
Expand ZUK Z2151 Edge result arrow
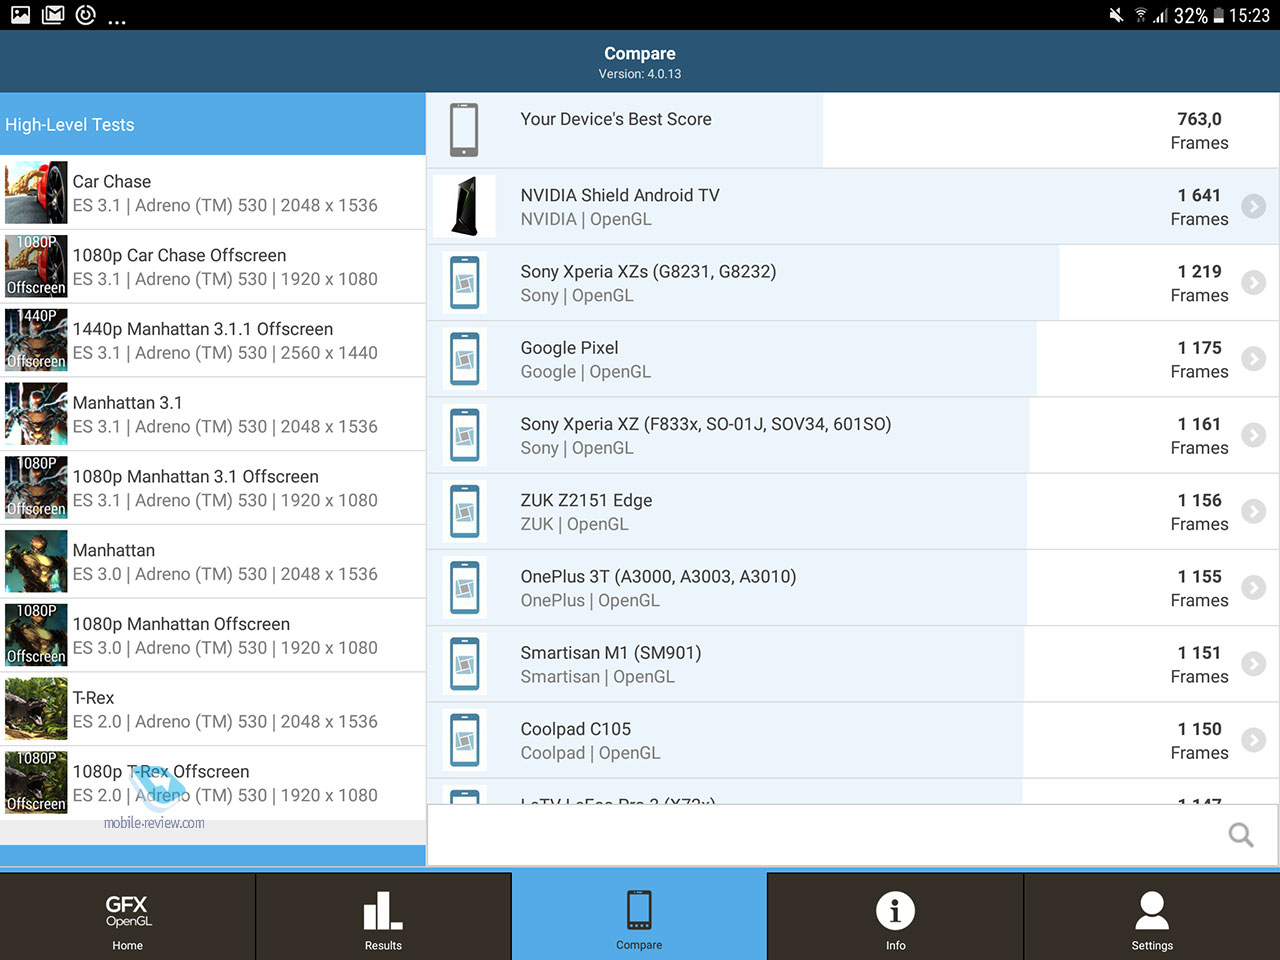tap(1253, 511)
